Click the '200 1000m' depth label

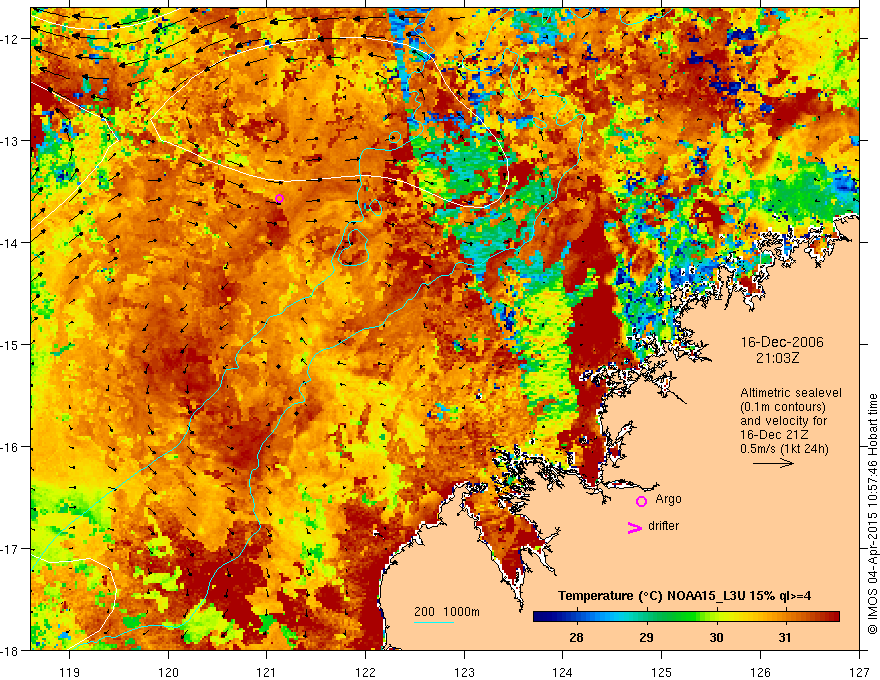click(447, 612)
